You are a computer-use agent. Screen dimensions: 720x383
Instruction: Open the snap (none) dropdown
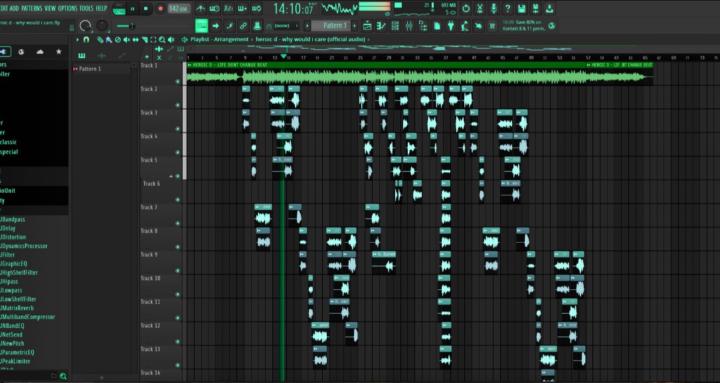(283, 26)
